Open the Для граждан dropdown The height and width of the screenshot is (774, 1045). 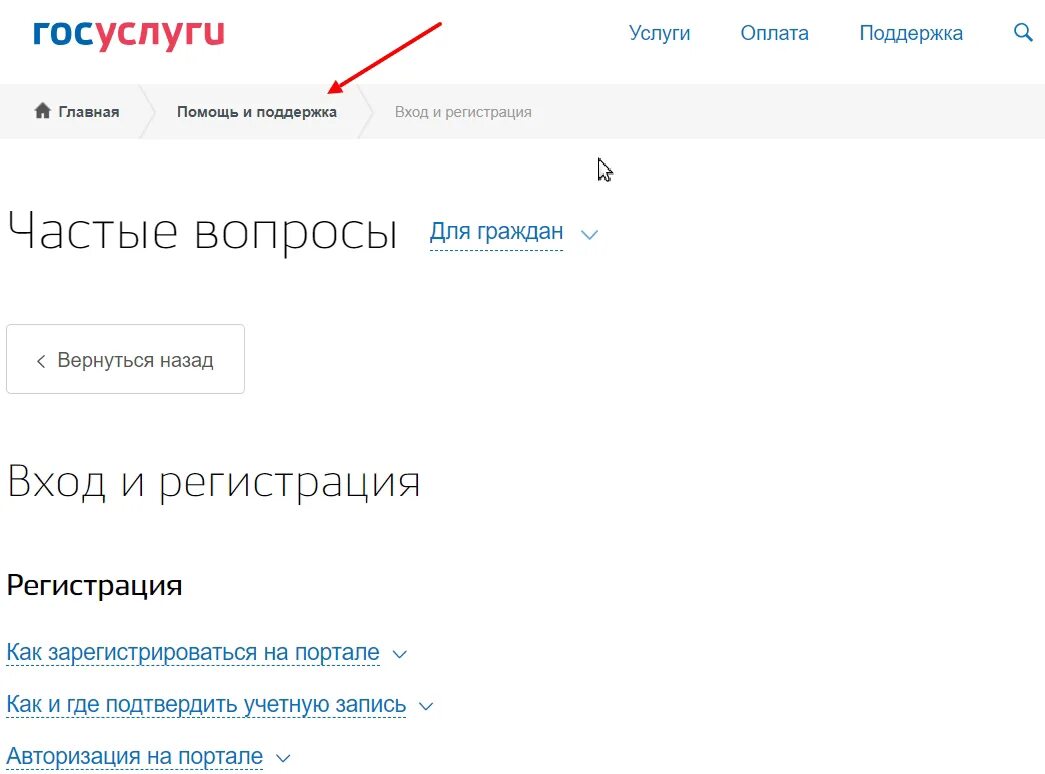pos(497,231)
